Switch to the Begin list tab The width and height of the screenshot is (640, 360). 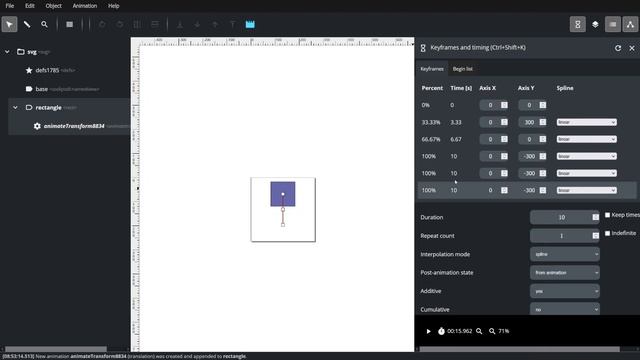[462, 69]
